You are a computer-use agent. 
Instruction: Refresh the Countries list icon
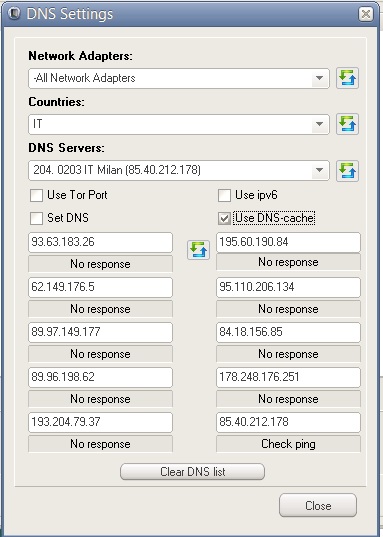pyautogui.click(x=347, y=124)
